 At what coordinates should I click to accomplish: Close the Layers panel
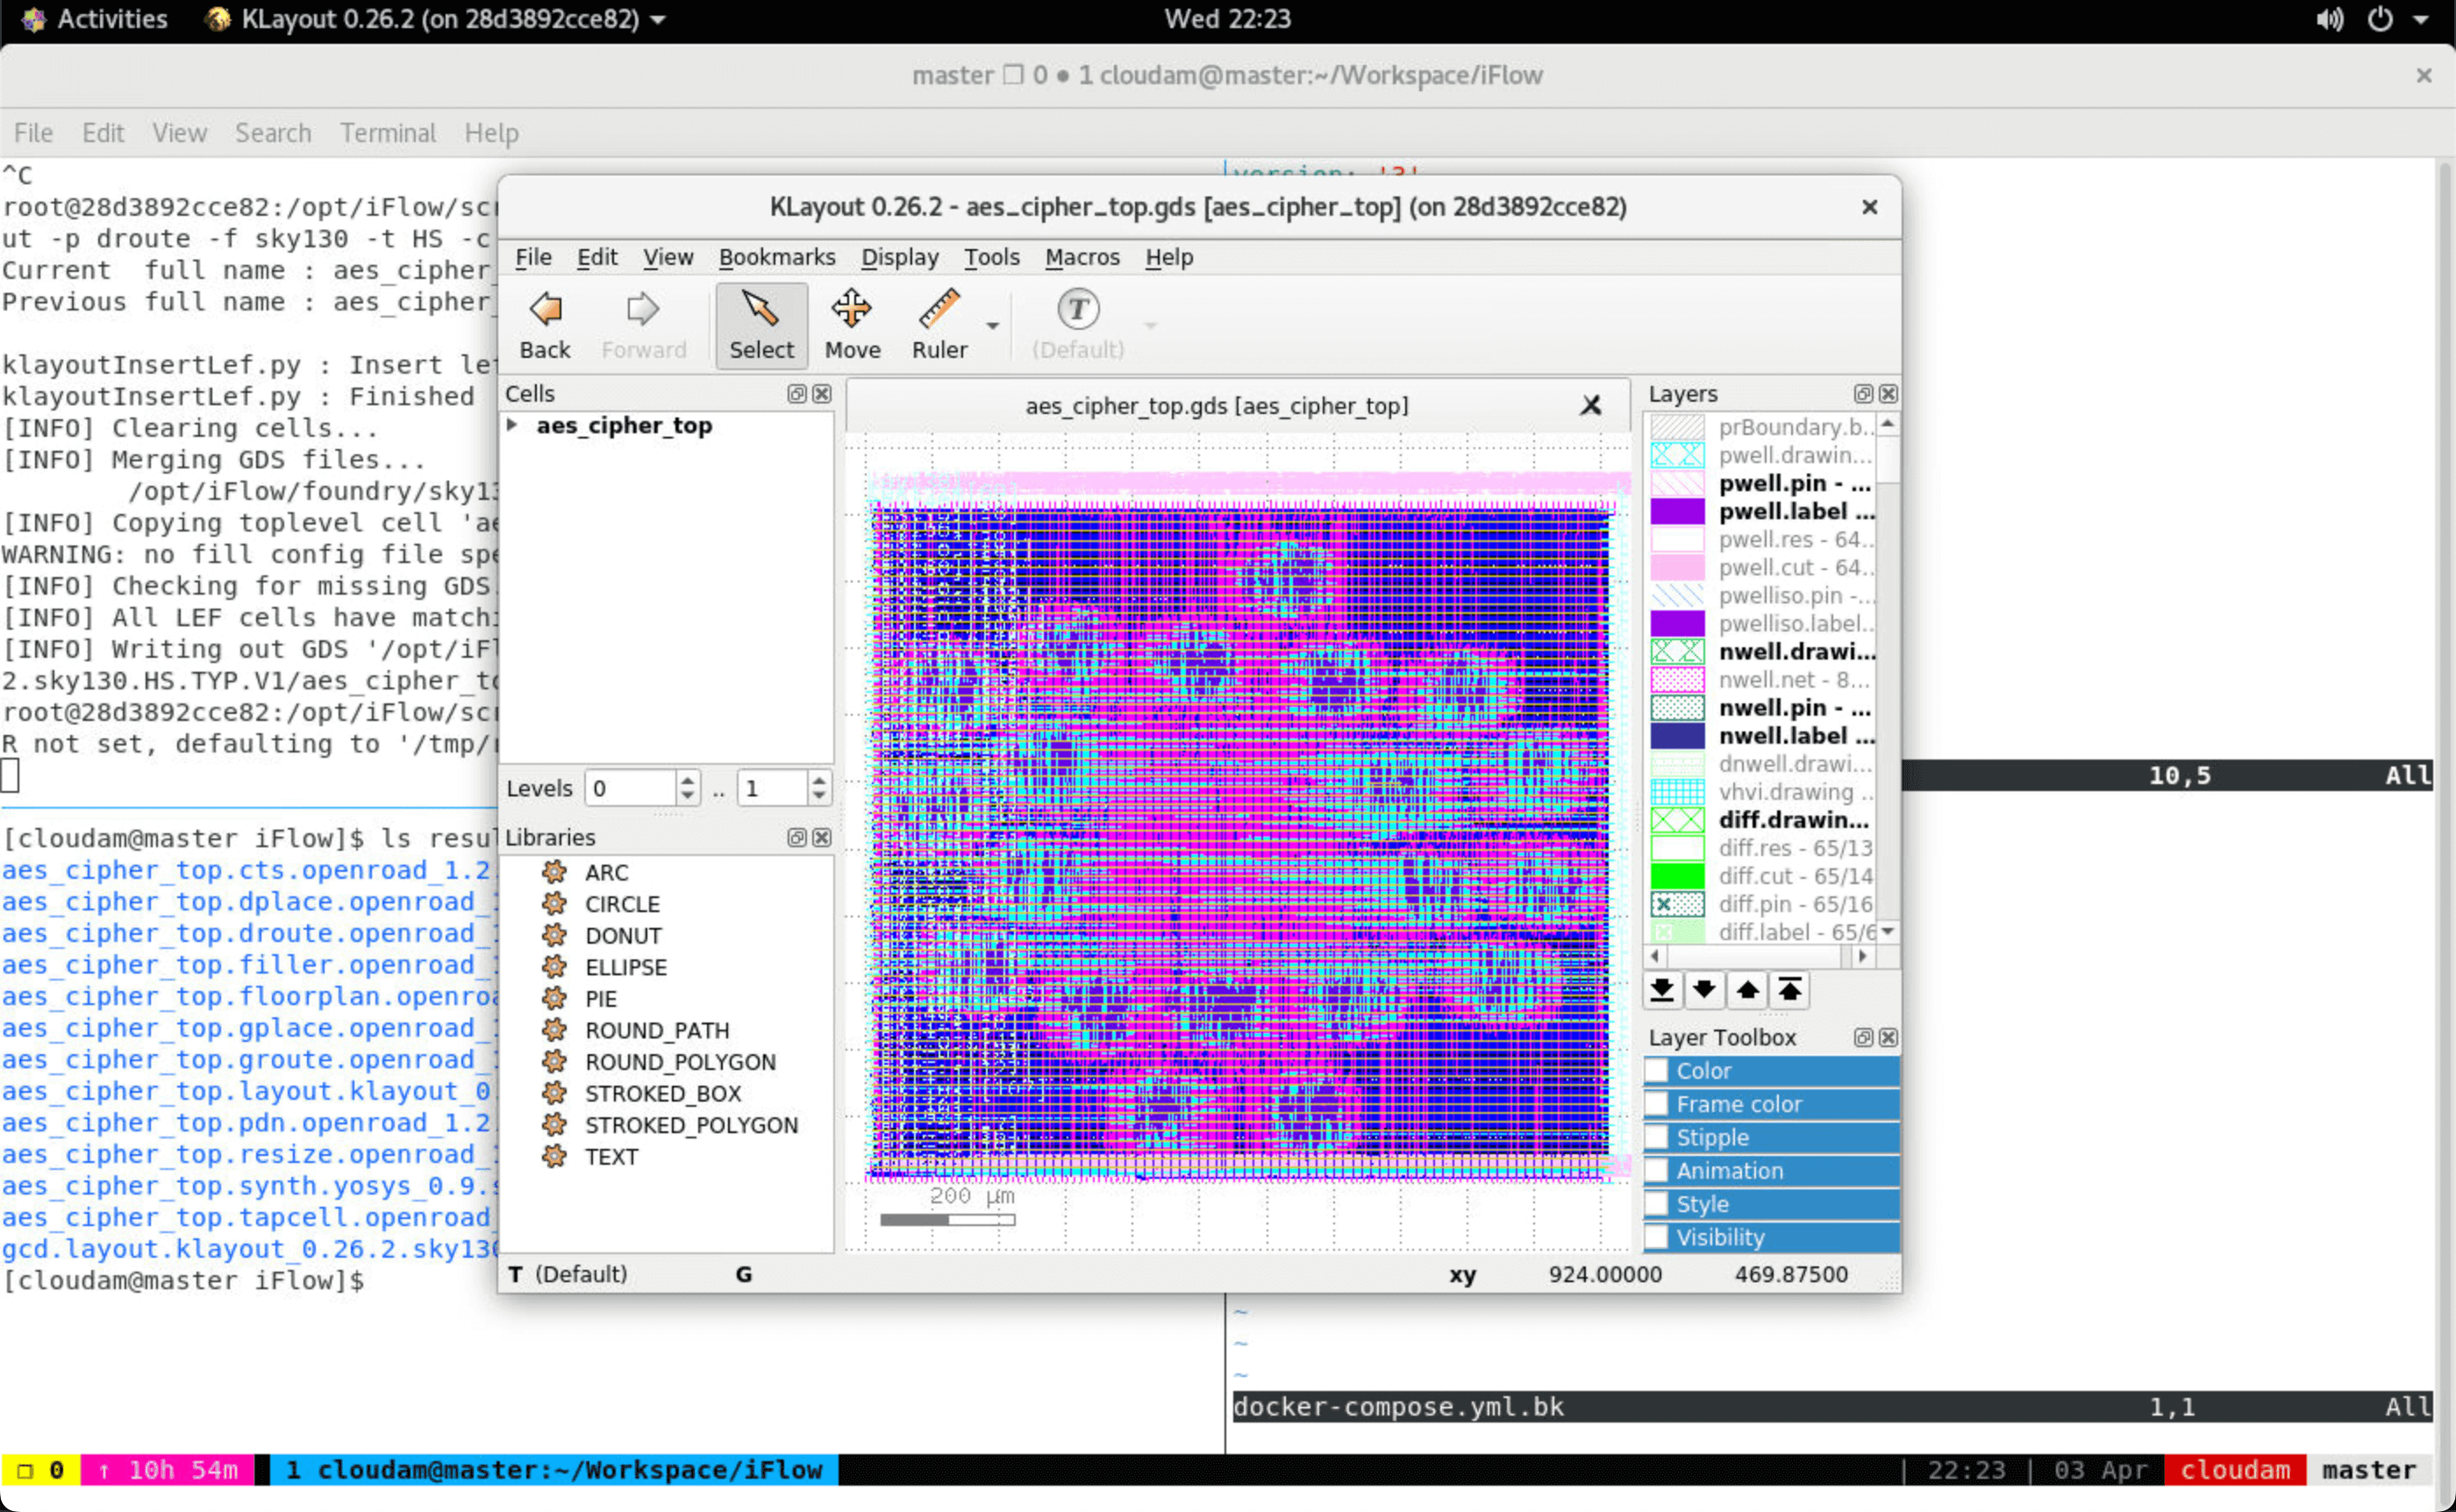[x=1888, y=394]
